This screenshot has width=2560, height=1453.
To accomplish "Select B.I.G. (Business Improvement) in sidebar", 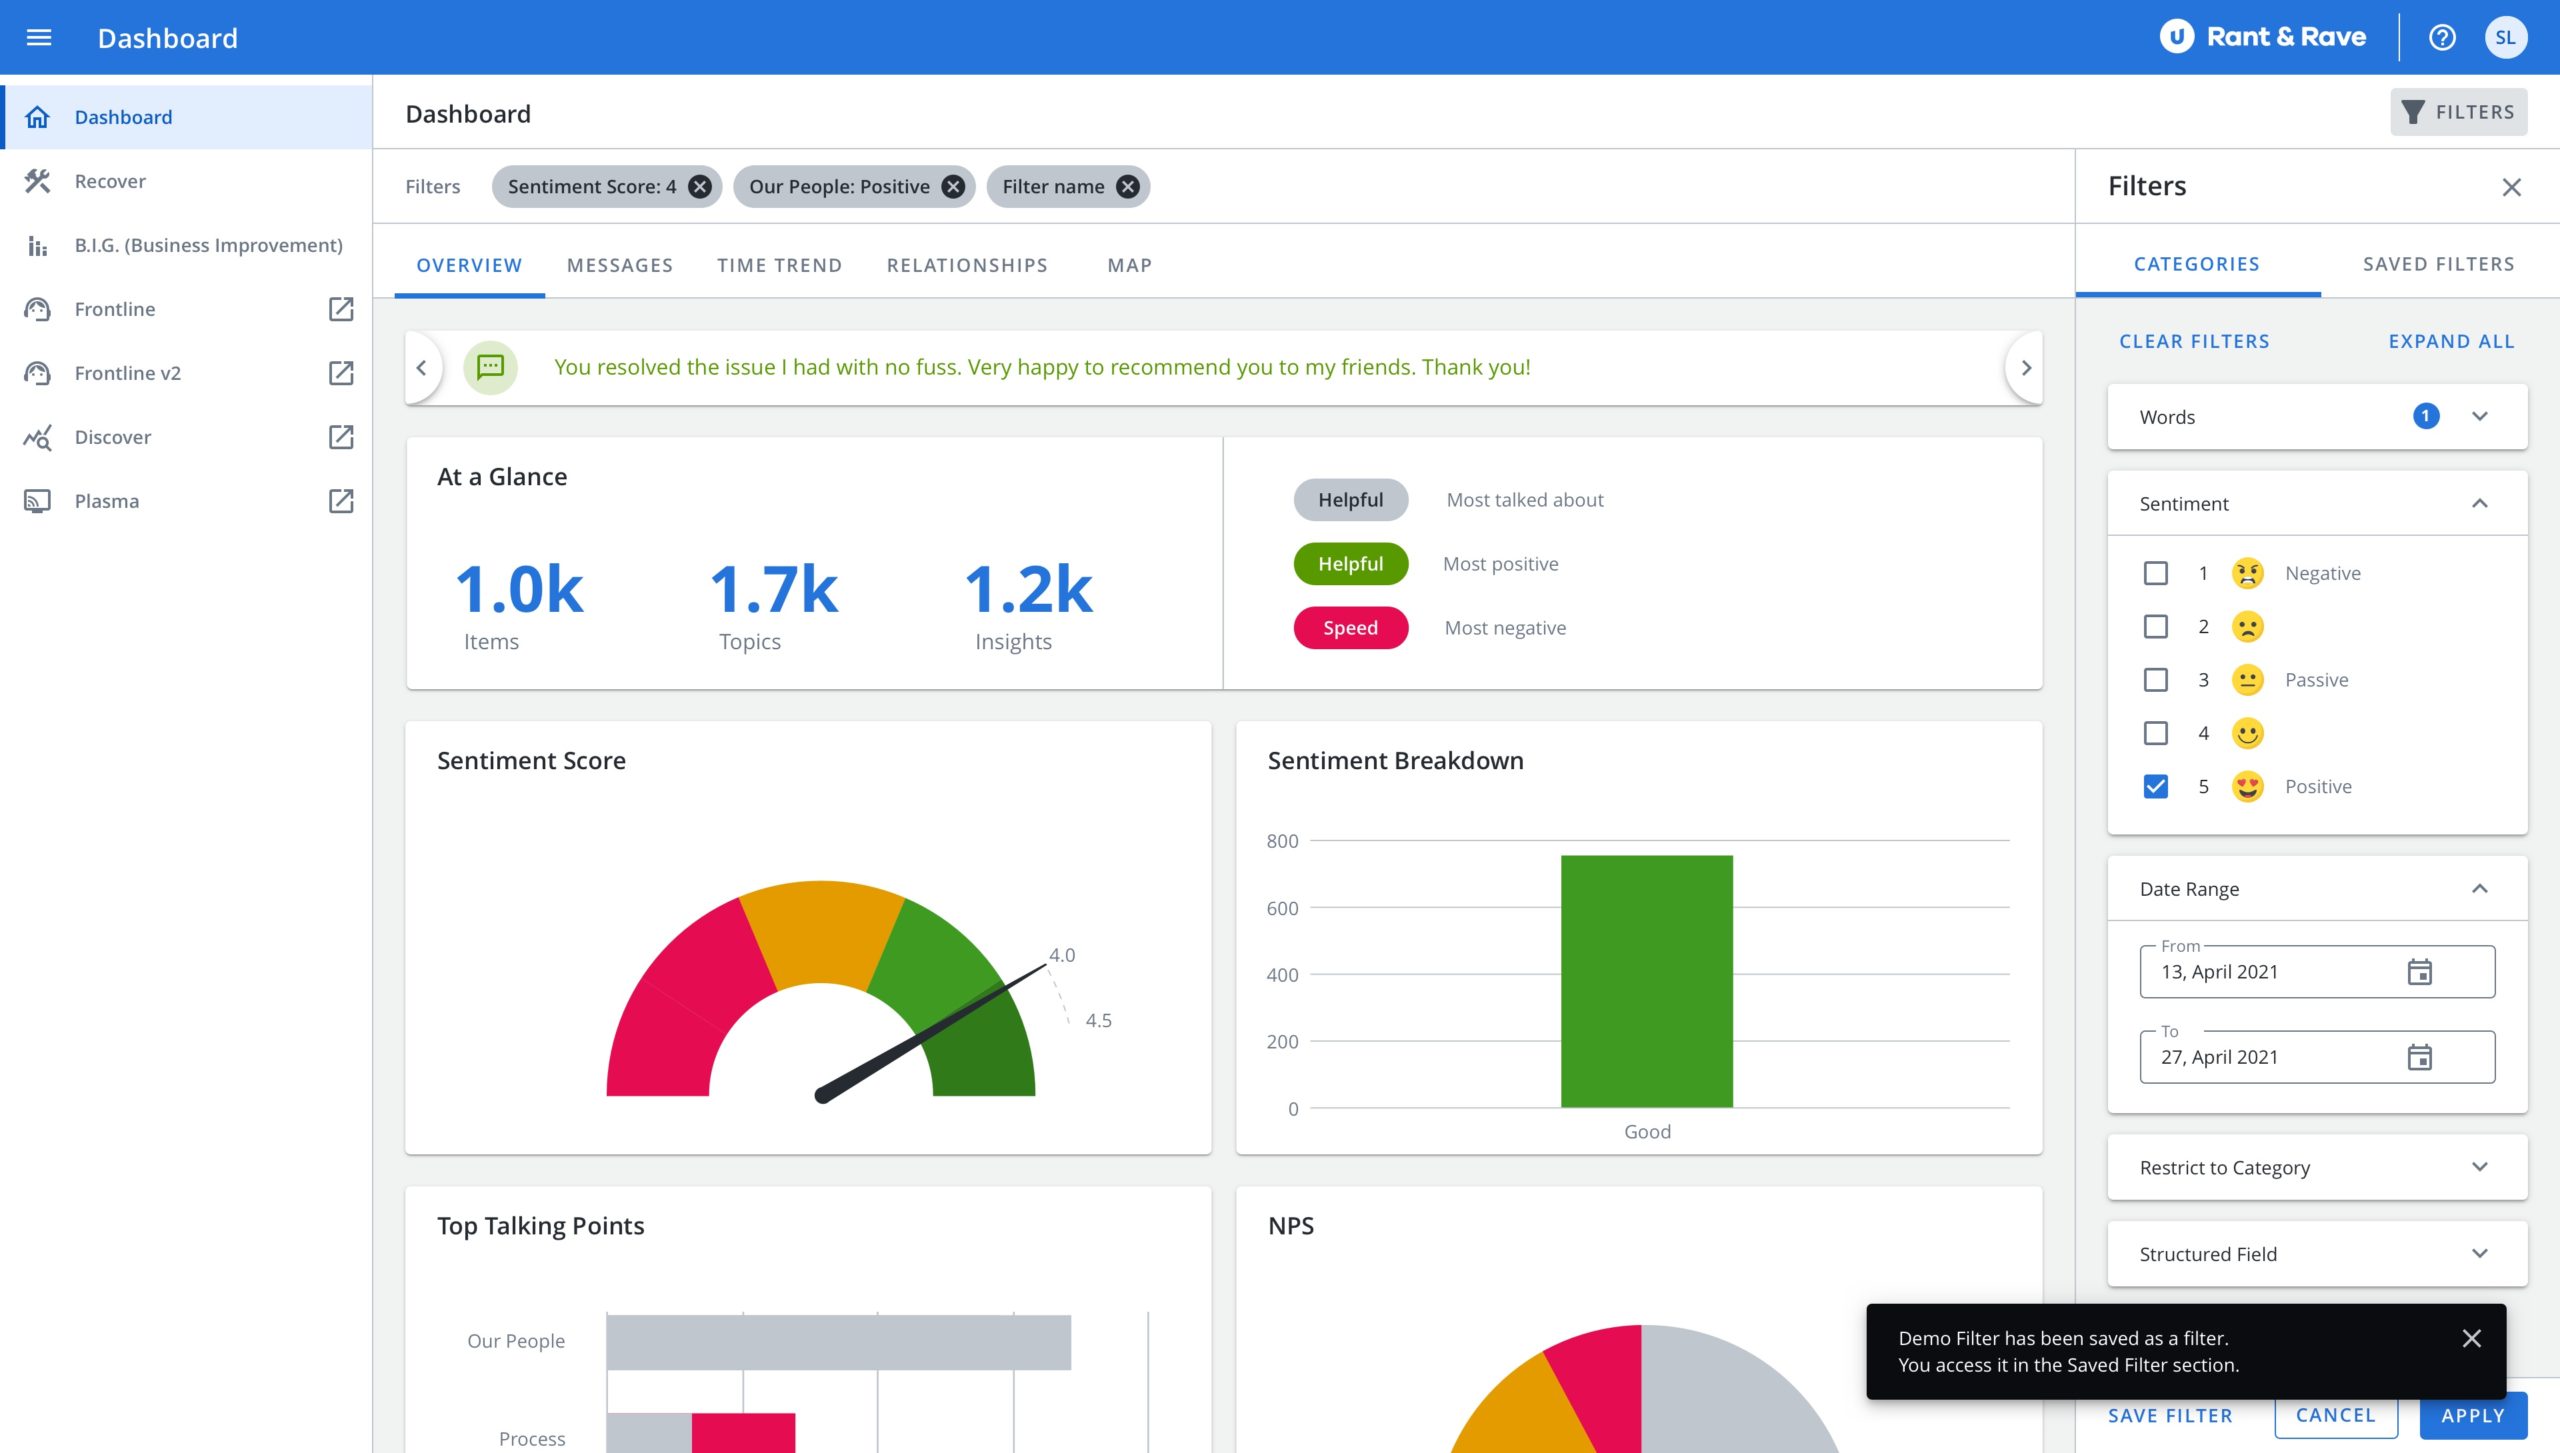I will pos(188,245).
